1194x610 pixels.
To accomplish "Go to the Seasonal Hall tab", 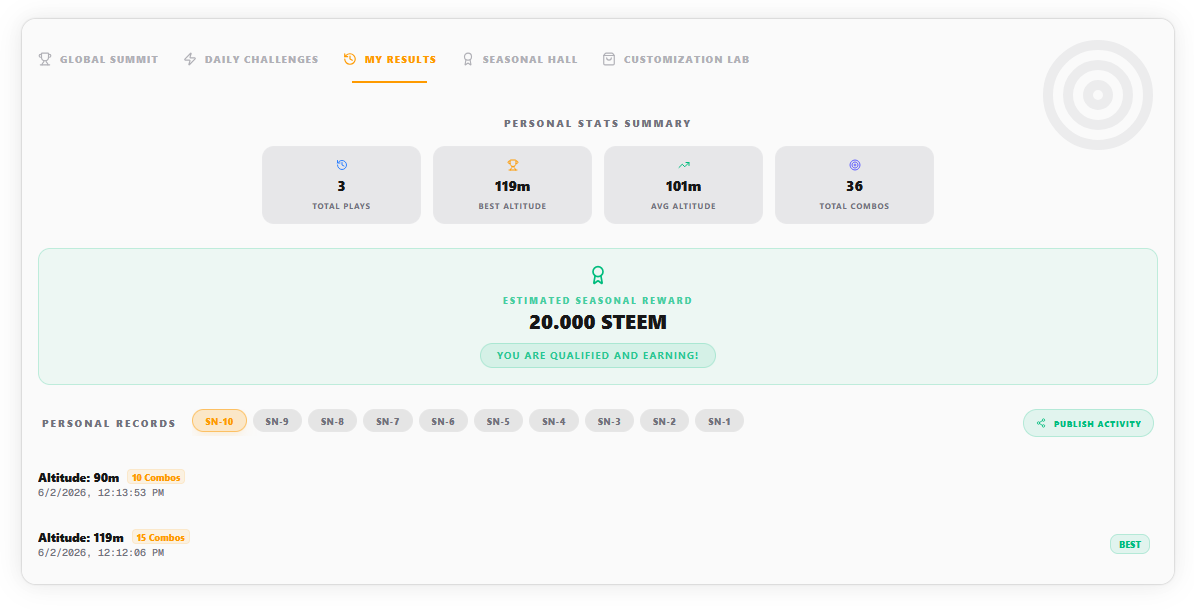I will pos(520,59).
